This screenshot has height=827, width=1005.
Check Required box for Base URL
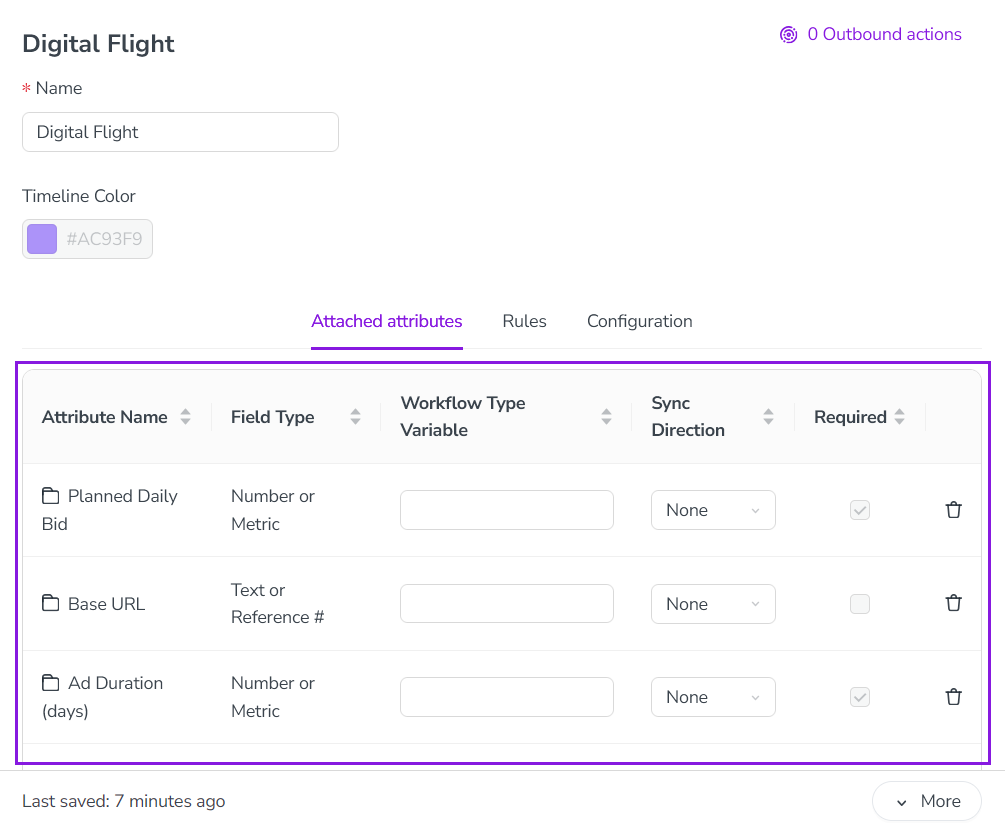pyautogui.click(x=860, y=604)
